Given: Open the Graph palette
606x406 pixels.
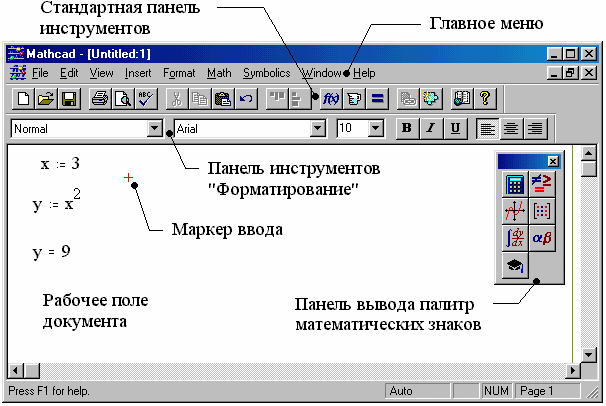Looking at the screenshot, I should coord(515,211).
